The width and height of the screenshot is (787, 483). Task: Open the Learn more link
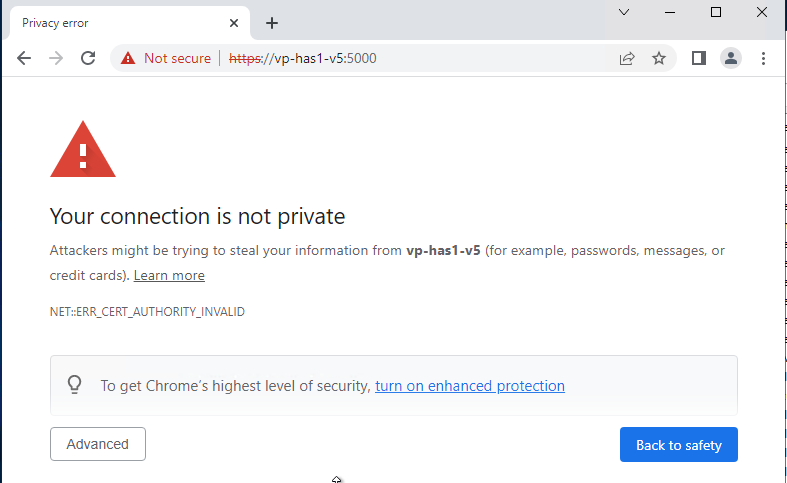point(169,275)
